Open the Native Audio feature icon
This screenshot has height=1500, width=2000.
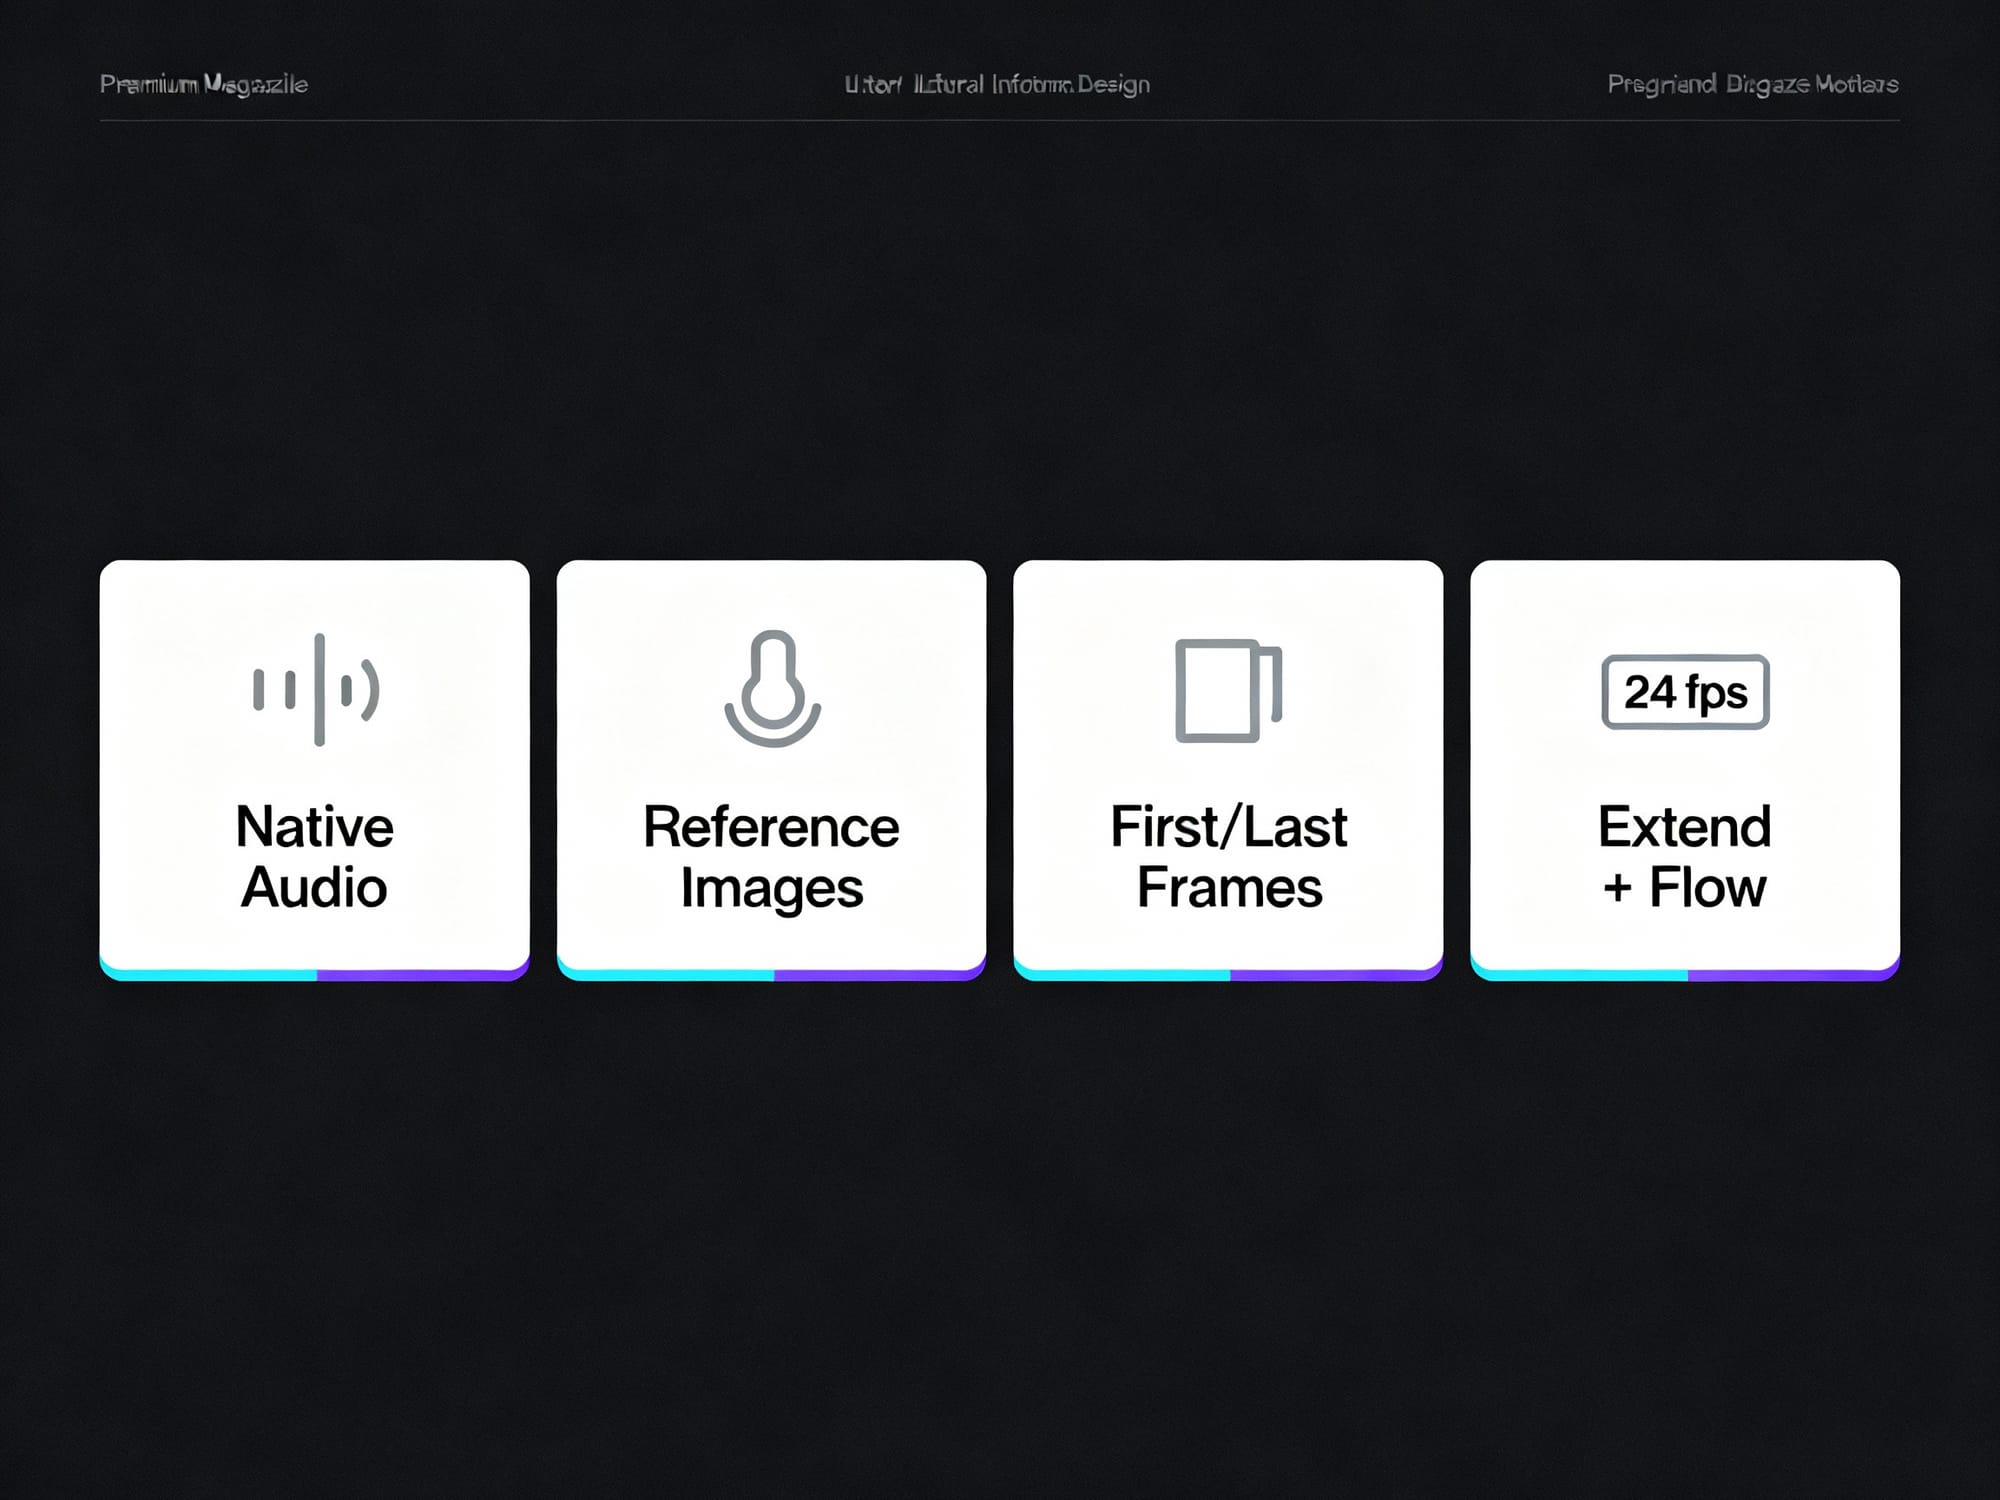[x=315, y=690]
